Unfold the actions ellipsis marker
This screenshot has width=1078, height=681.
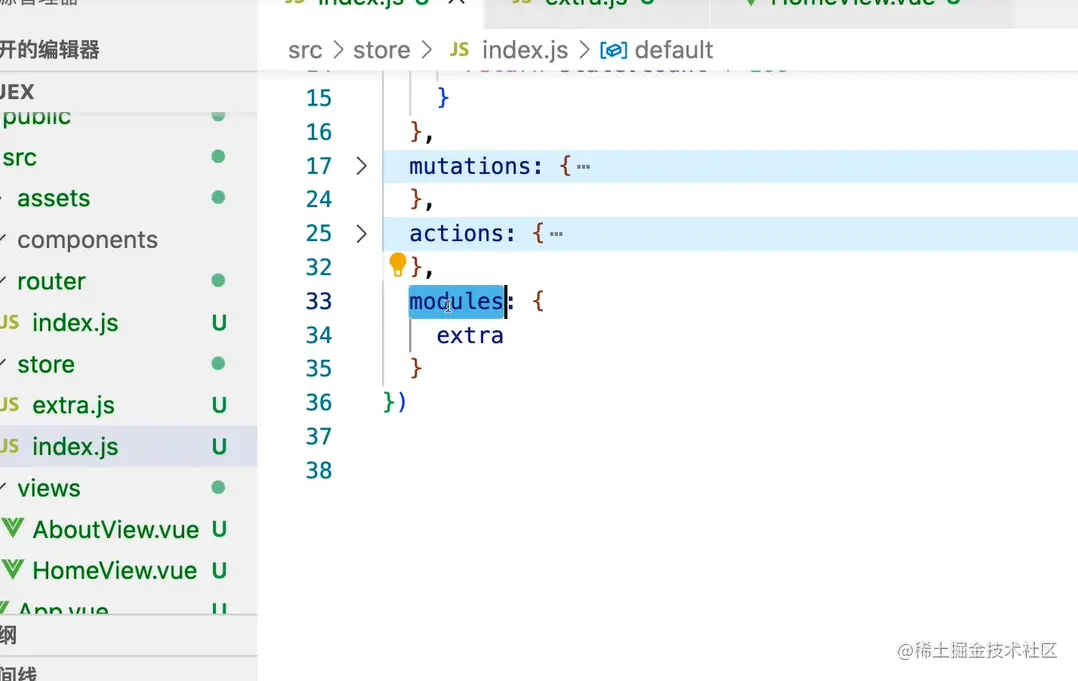click(x=556, y=234)
